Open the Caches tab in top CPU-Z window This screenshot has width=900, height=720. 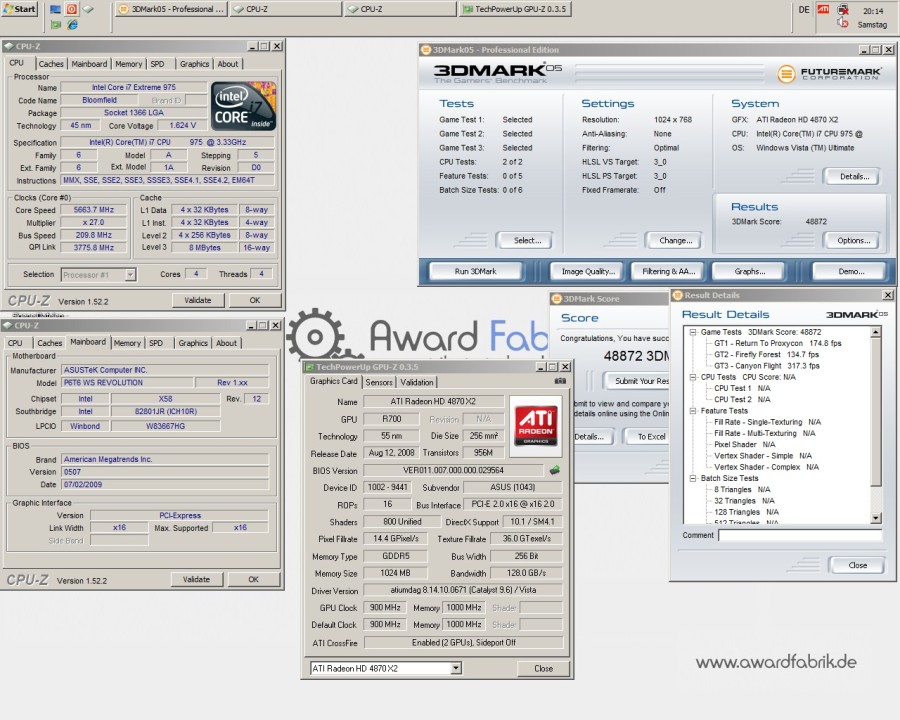coord(51,64)
